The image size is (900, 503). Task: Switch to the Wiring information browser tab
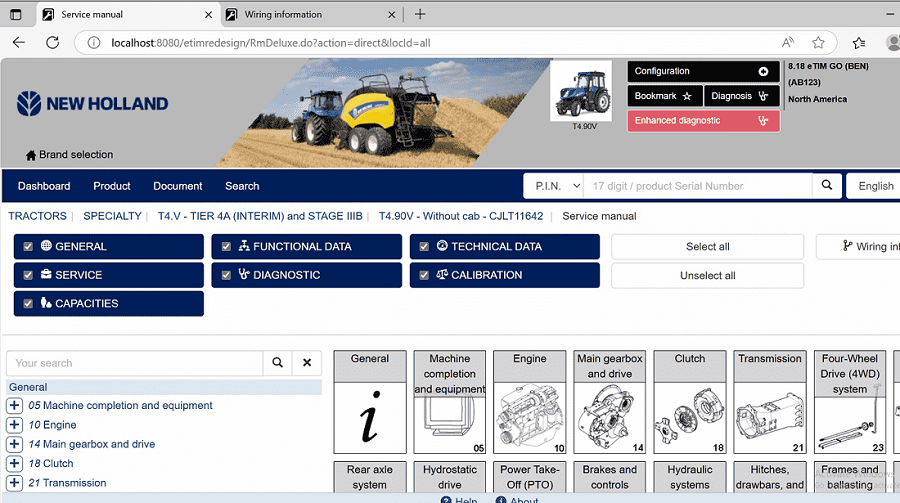284,14
